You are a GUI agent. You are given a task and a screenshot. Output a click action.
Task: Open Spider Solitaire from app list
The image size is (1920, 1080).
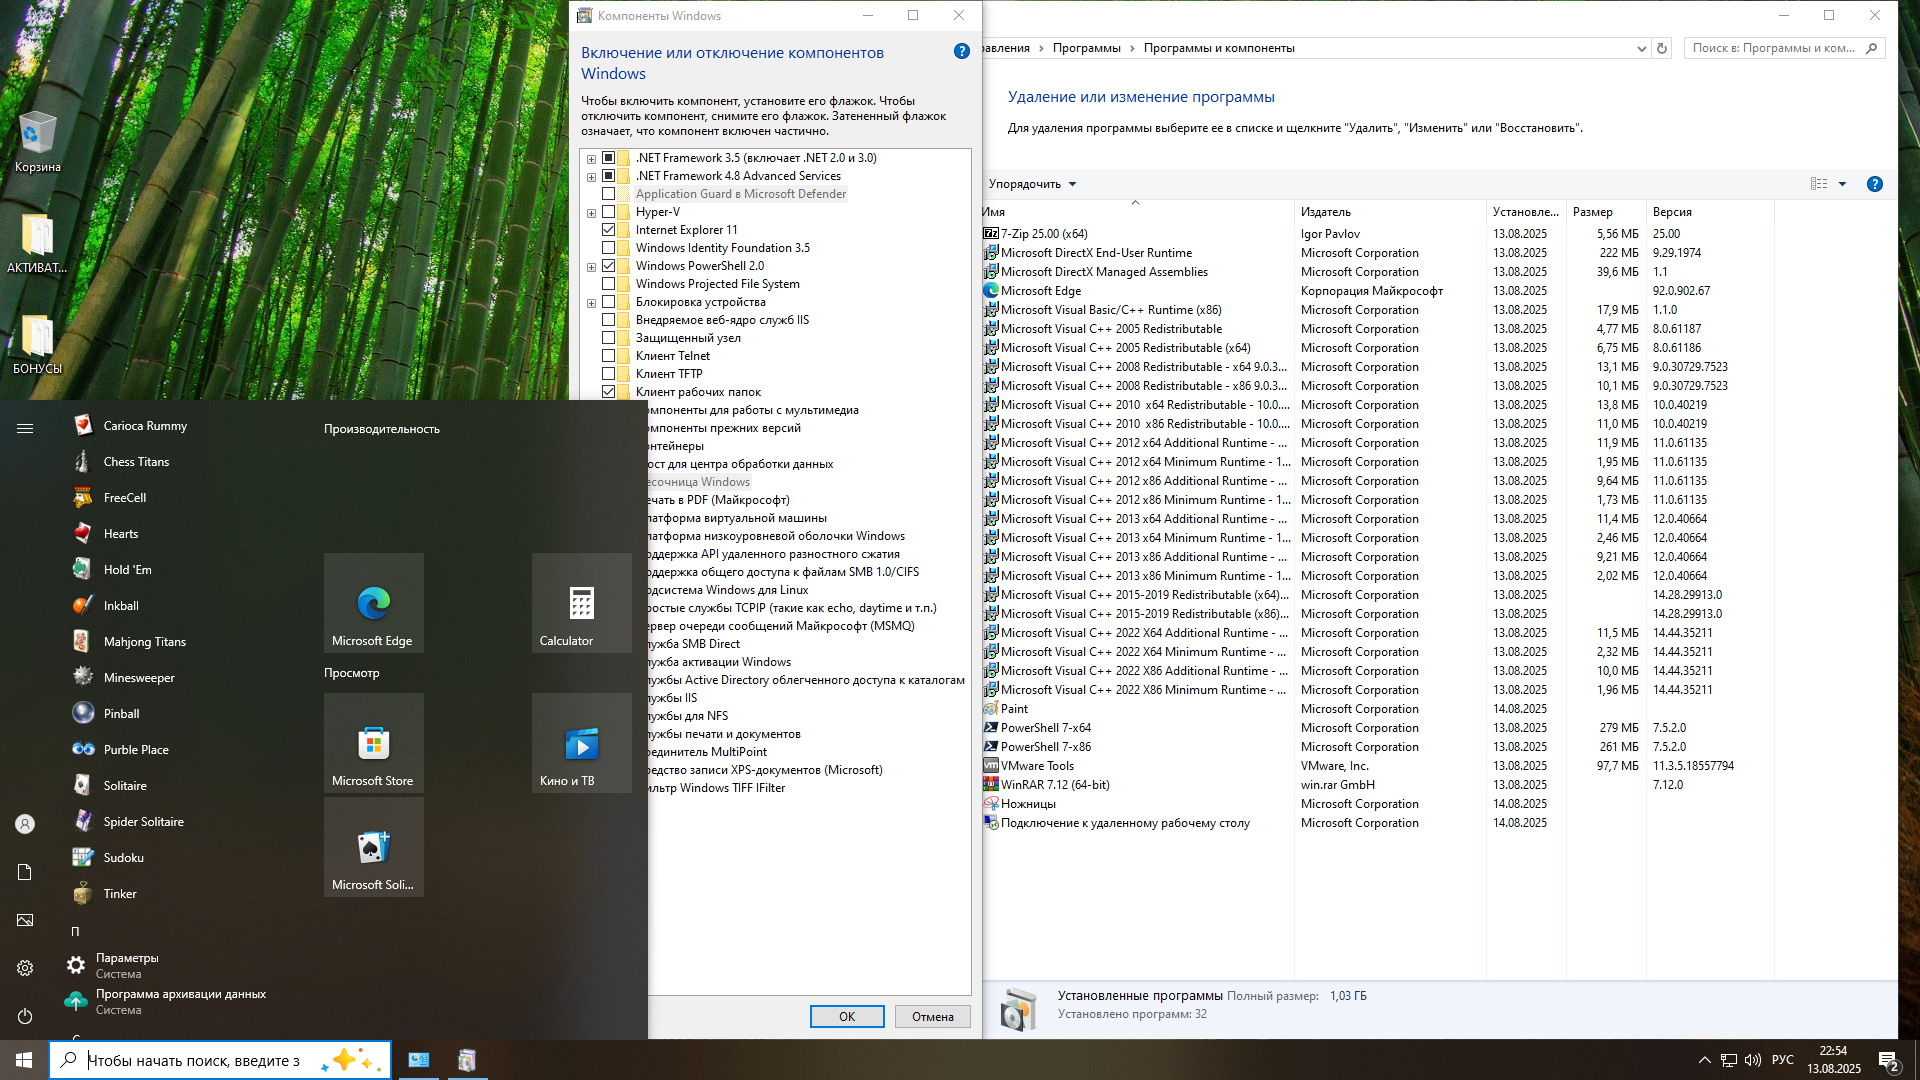click(143, 822)
